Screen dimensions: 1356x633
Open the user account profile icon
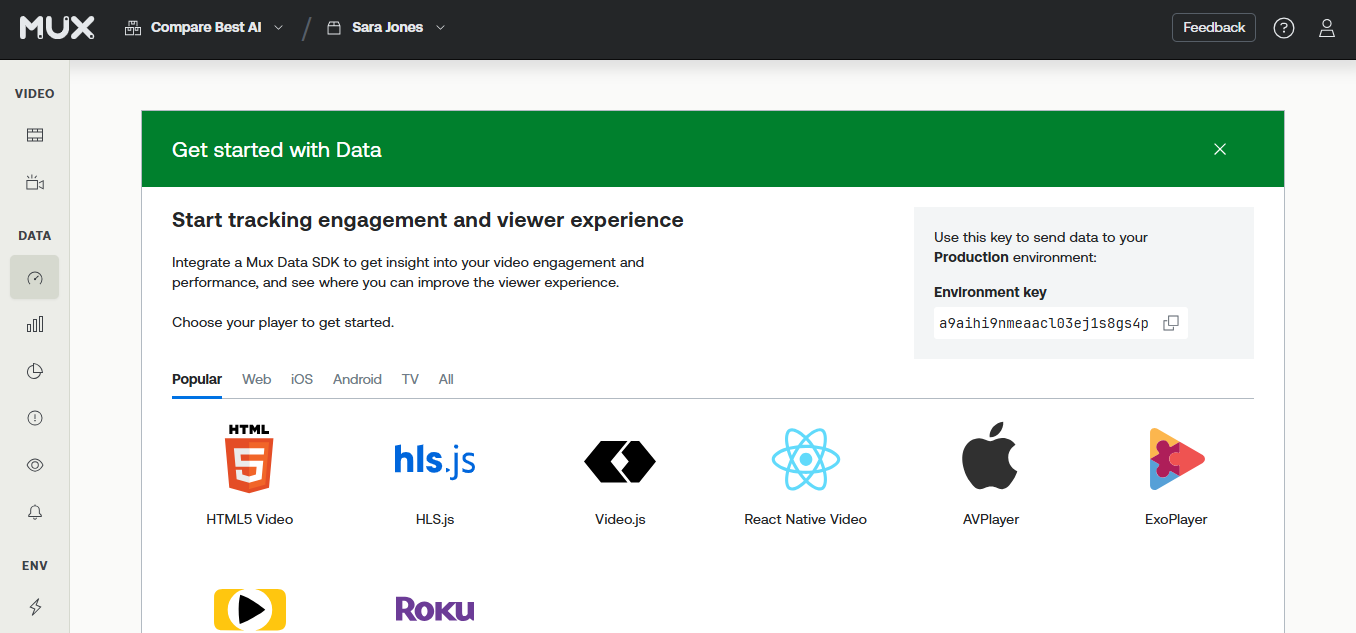1327,28
